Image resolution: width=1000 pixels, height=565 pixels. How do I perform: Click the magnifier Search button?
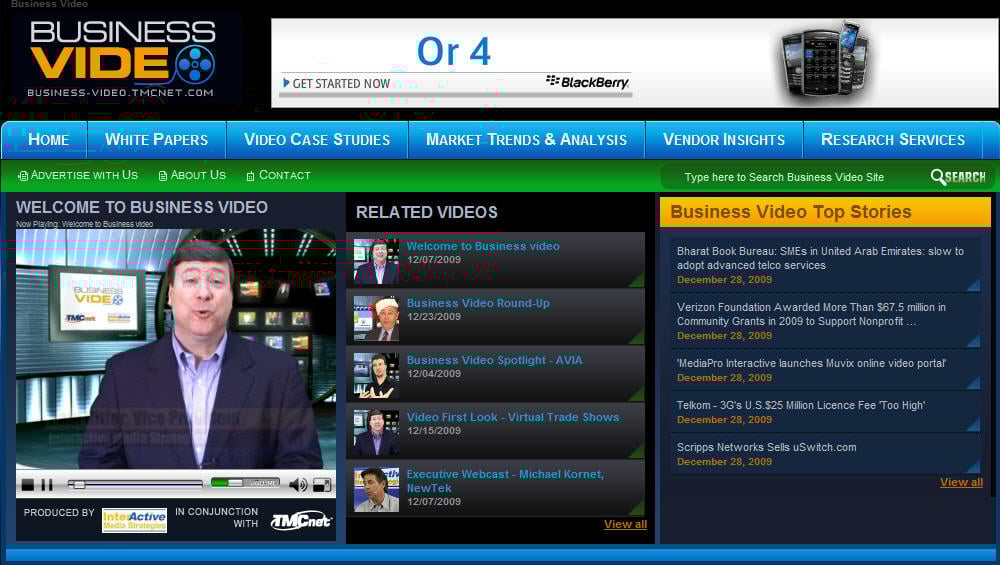pos(958,177)
